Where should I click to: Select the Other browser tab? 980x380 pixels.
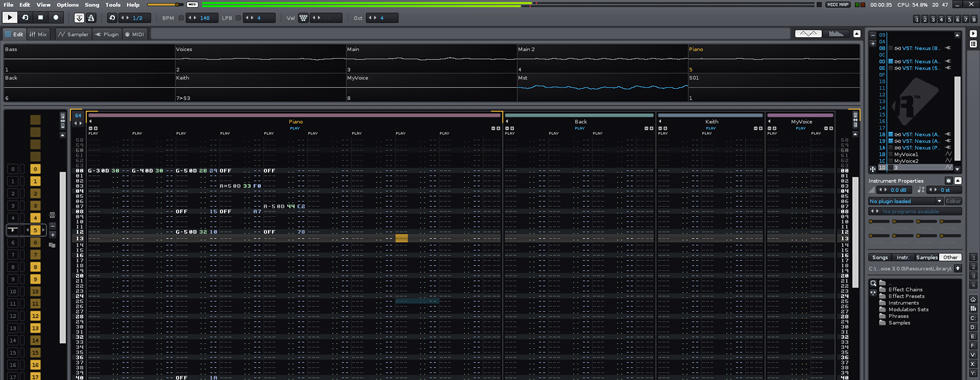click(951, 257)
